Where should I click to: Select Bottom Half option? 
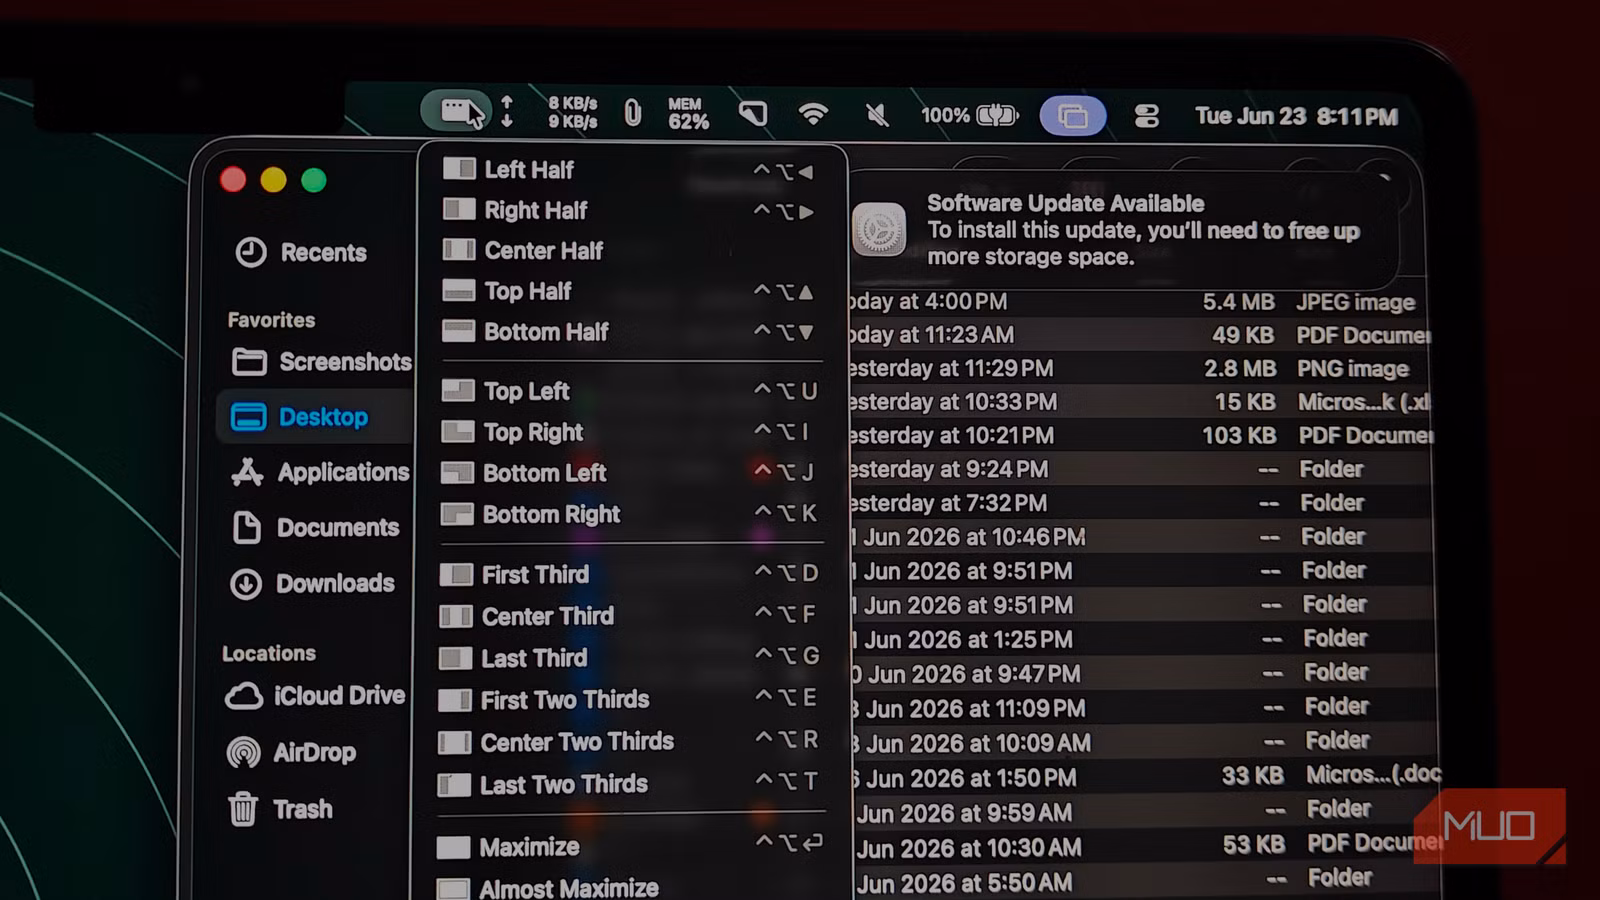pos(632,331)
